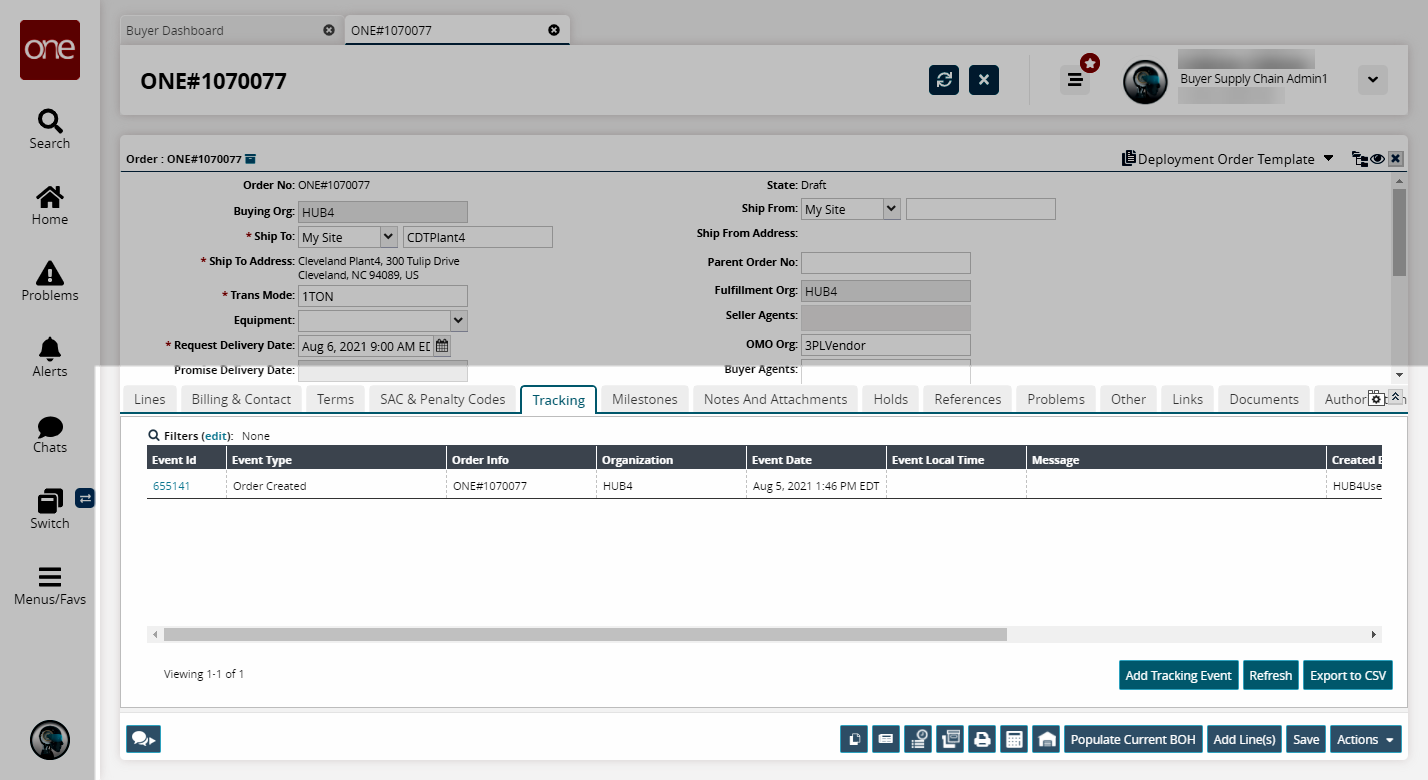1428x780 pixels.
Task: Open event ID 655141 link
Action: (x=171, y=486)
